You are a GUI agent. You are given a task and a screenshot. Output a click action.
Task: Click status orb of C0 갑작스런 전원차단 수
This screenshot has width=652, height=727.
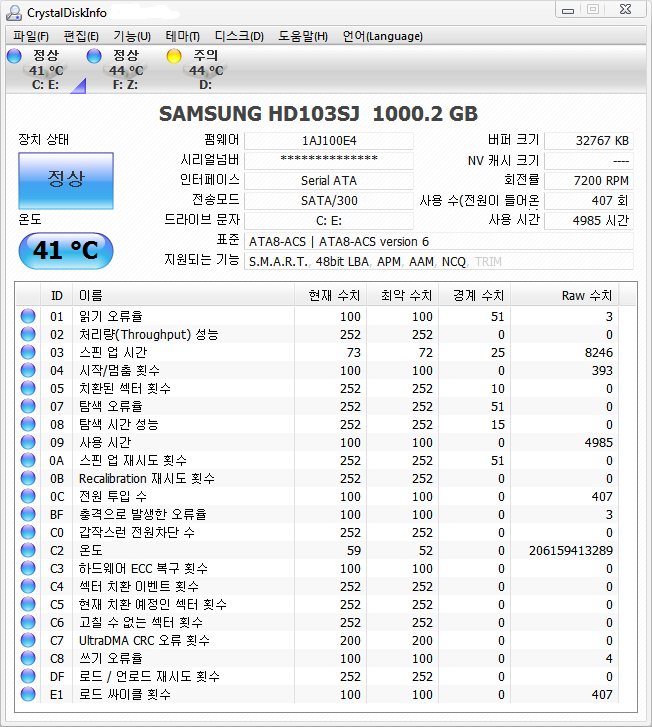[x=28, y=532]
